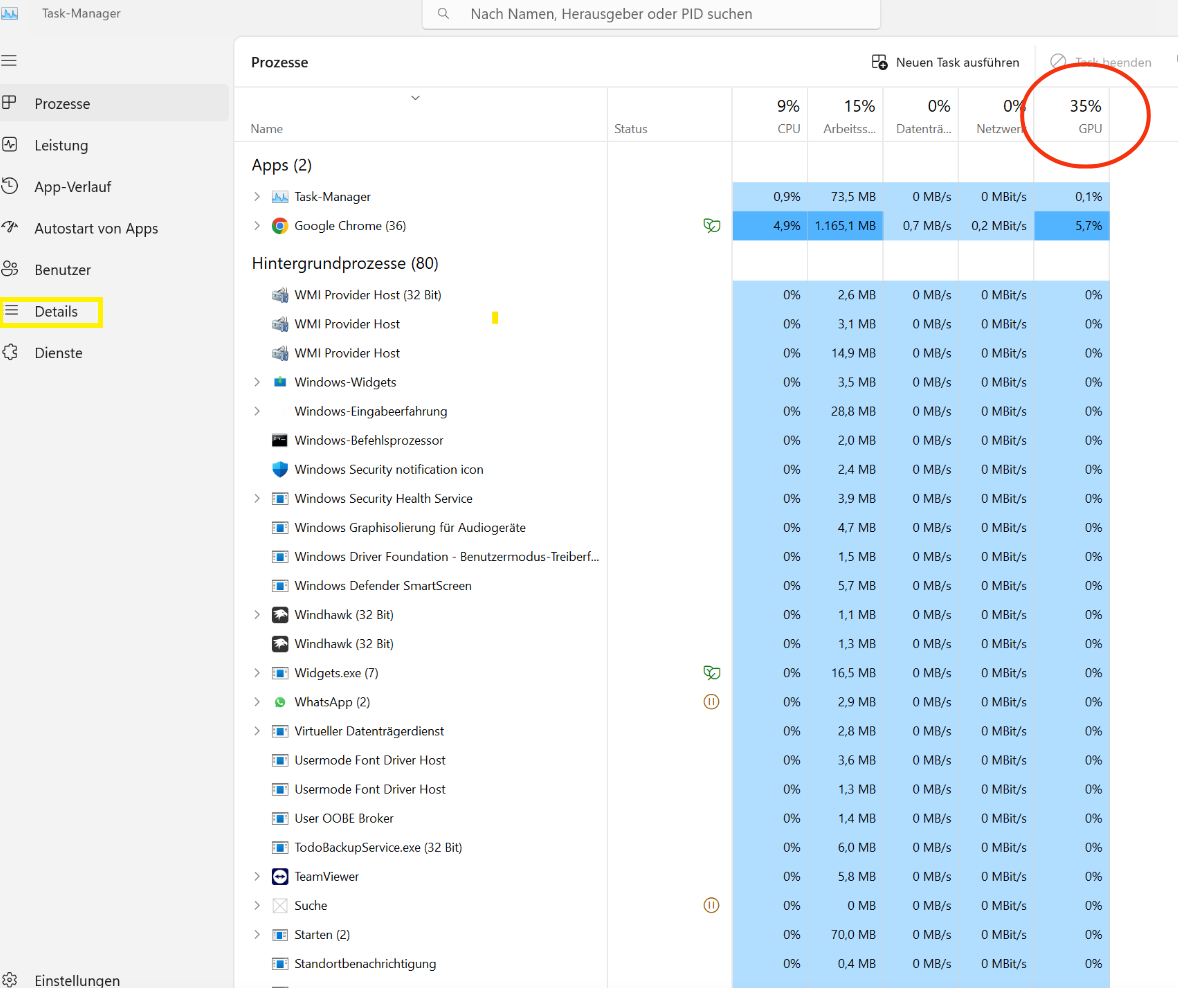The image size is (1178, 988).
Task: Click the Dienste puzzle icon
Action: [10, 352]
